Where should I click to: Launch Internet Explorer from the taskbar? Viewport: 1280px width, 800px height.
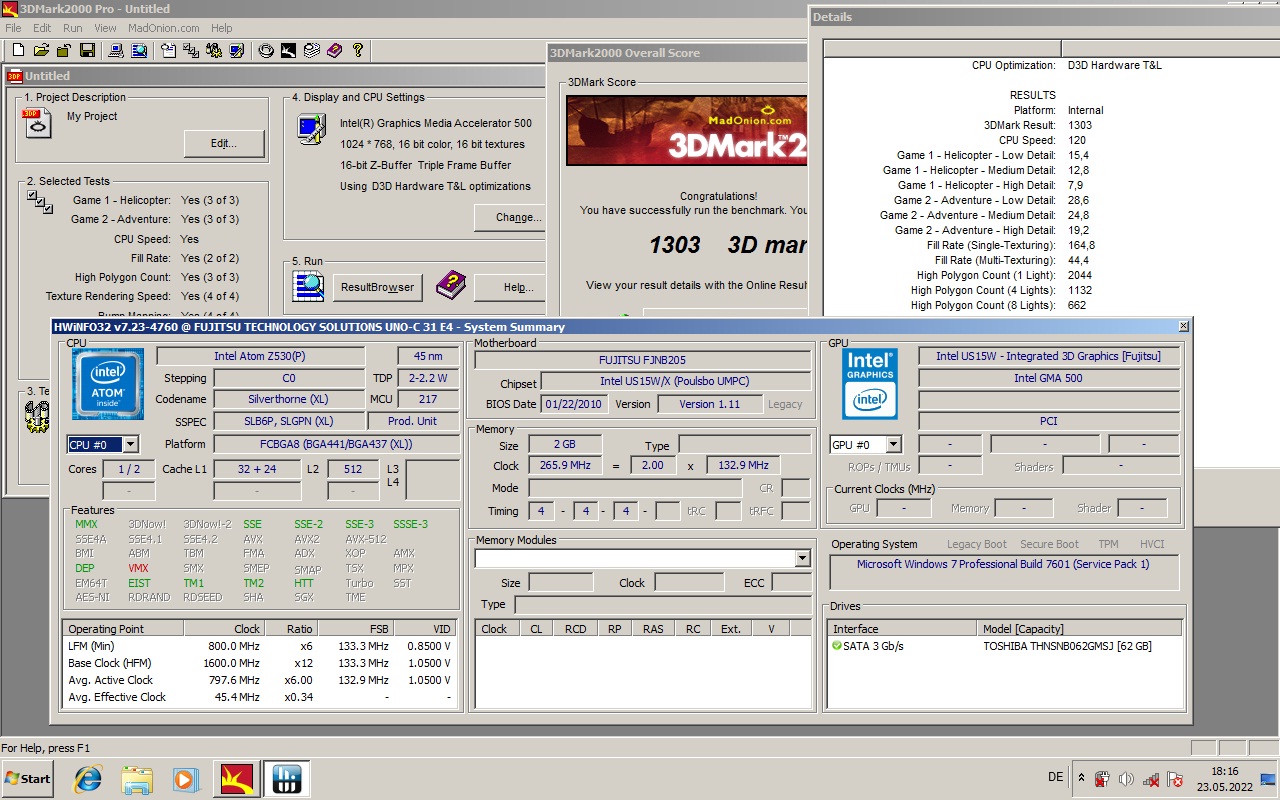click(x=88, y=779)
